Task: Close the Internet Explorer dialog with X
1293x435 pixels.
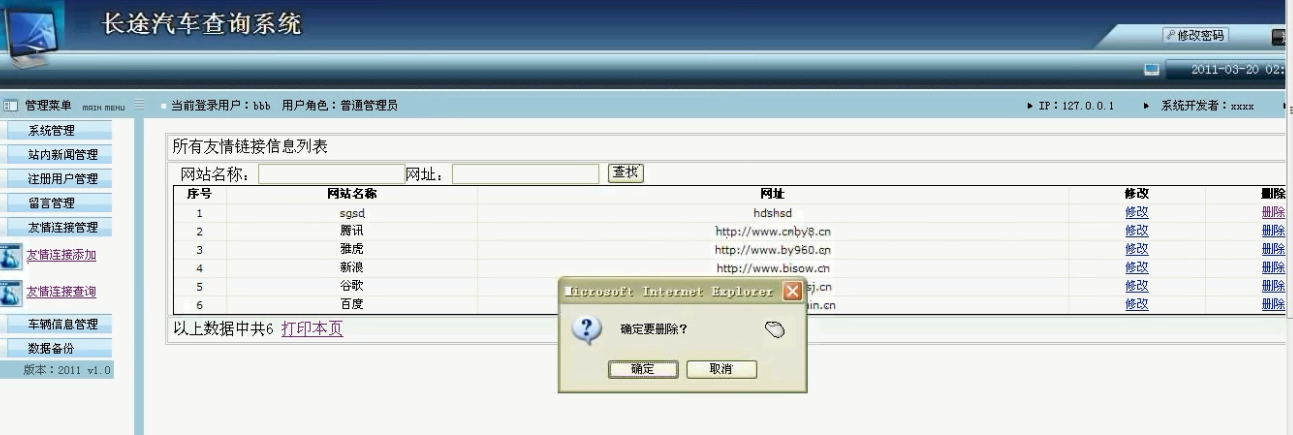Action: 791,292
